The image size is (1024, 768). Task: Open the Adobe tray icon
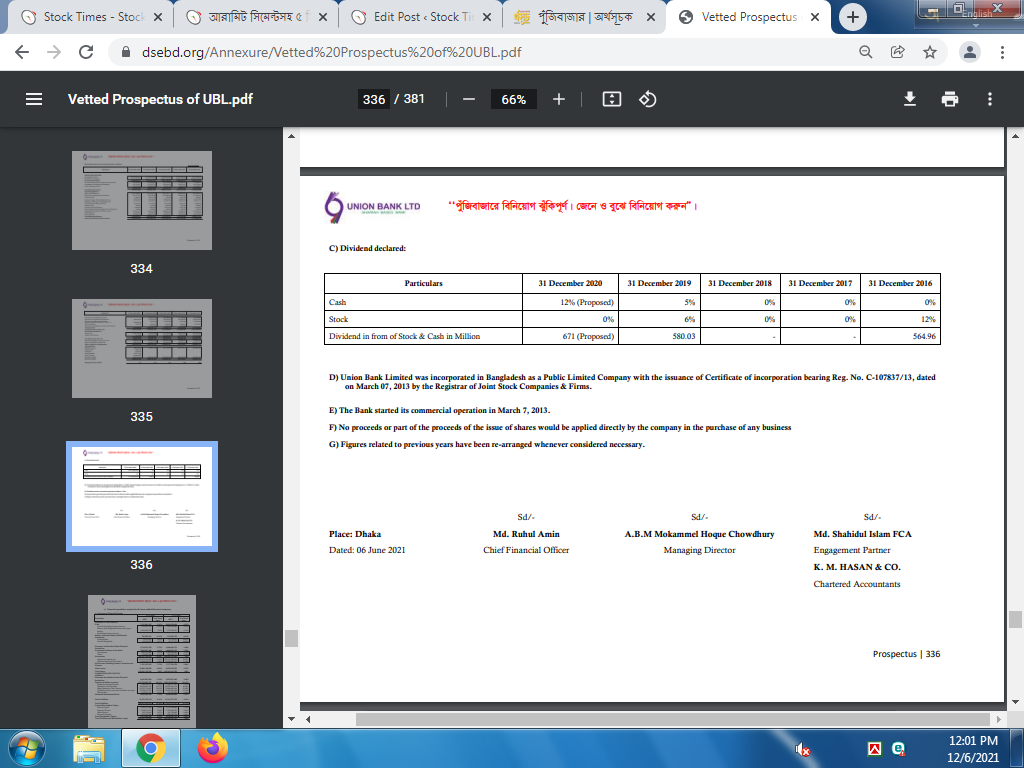click(874, 749)
